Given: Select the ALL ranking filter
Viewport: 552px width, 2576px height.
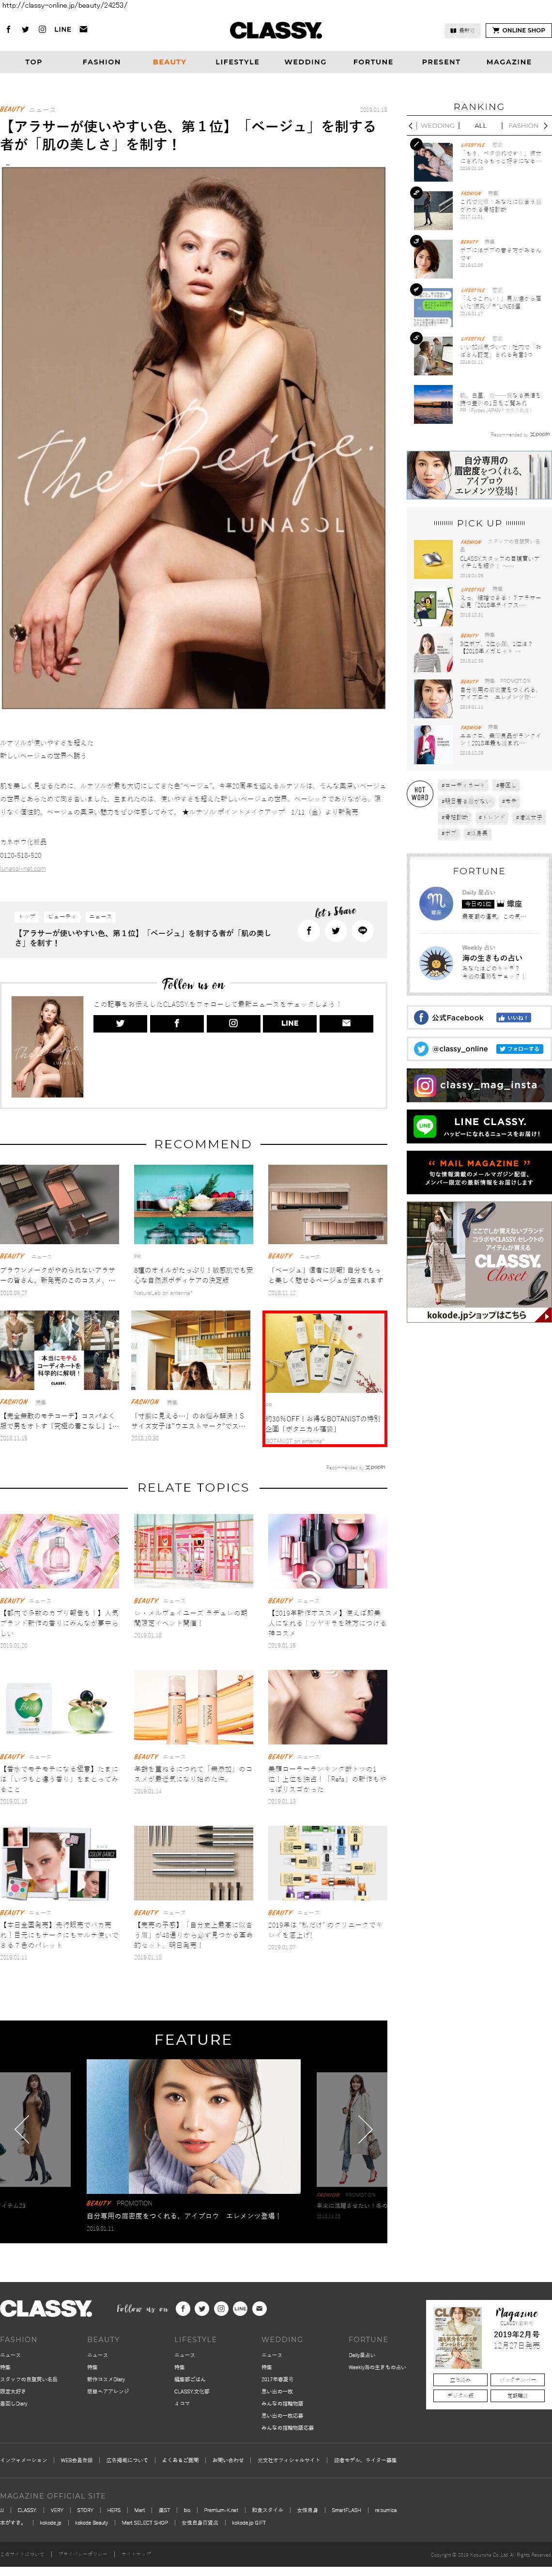Looking at the screenshot, I should (x=481, y=126).
